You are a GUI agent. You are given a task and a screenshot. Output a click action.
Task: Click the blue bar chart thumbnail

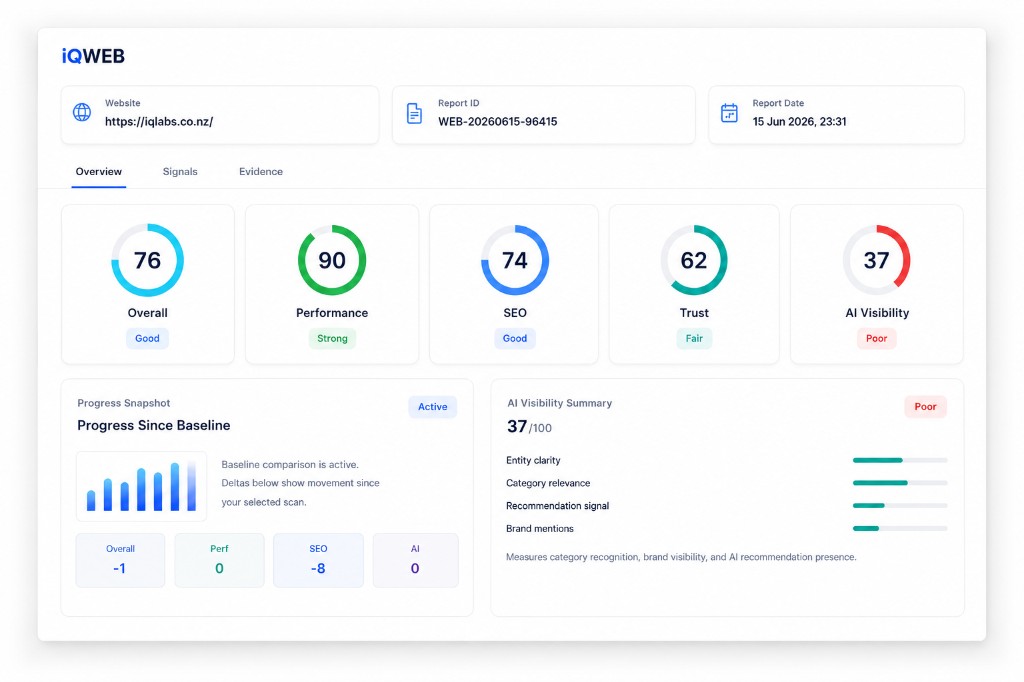click(x=141, y=486)
